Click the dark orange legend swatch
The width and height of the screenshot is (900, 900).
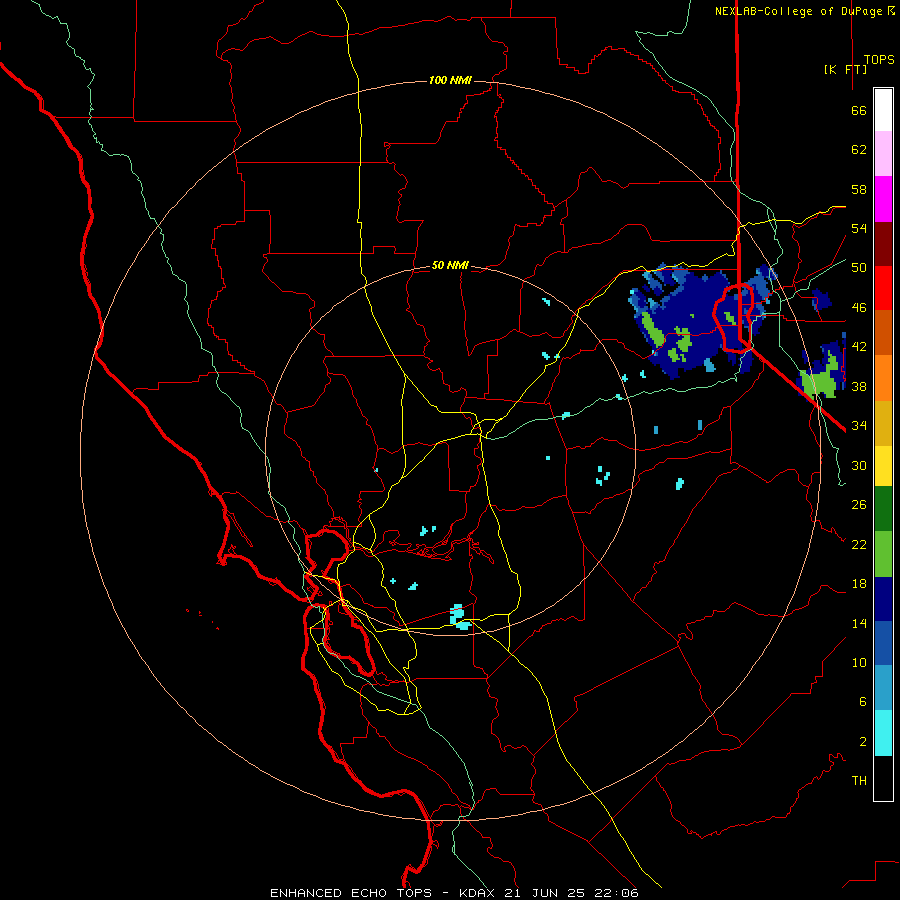click(883, 333)
